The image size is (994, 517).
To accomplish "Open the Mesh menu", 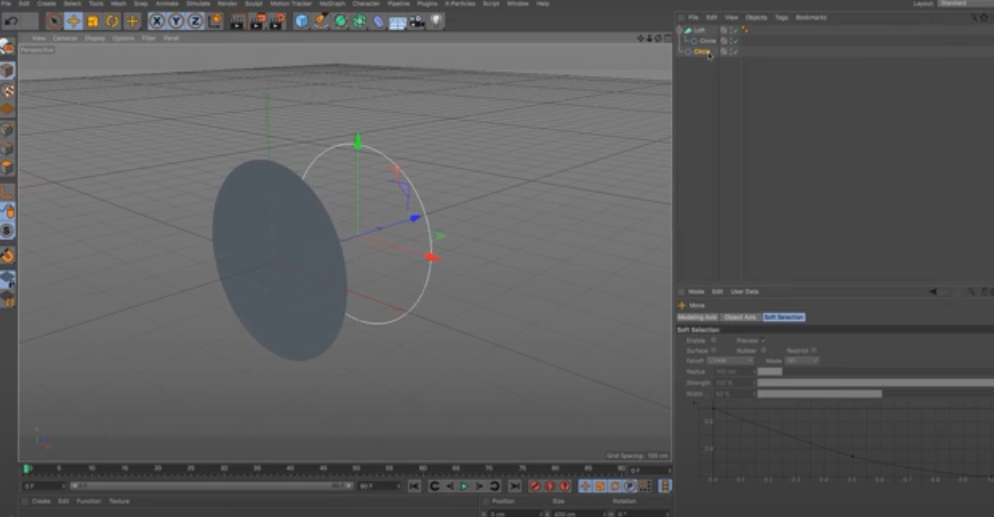I will click(118, 4).
